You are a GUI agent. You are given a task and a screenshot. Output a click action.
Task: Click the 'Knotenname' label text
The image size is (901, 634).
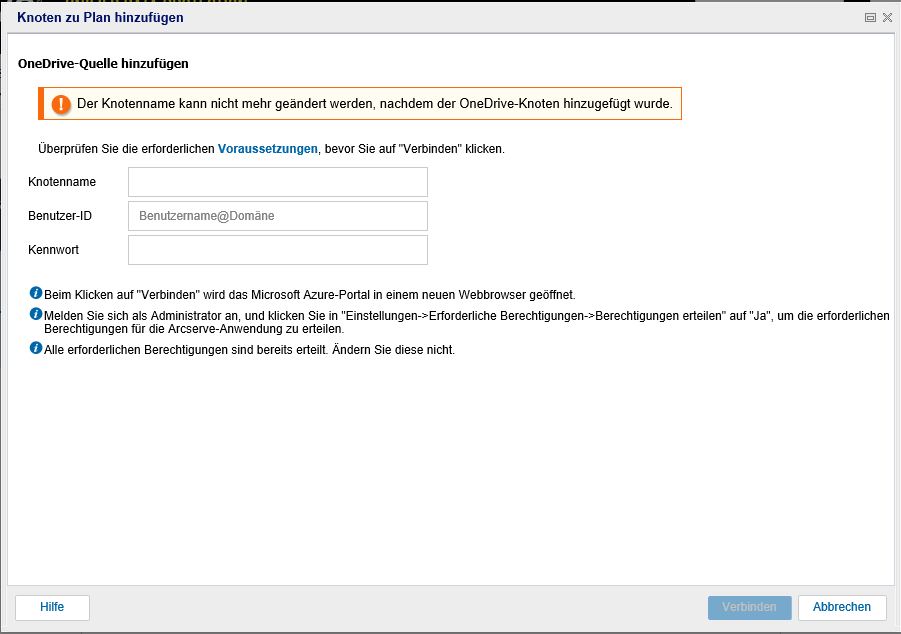pos(62,182)
